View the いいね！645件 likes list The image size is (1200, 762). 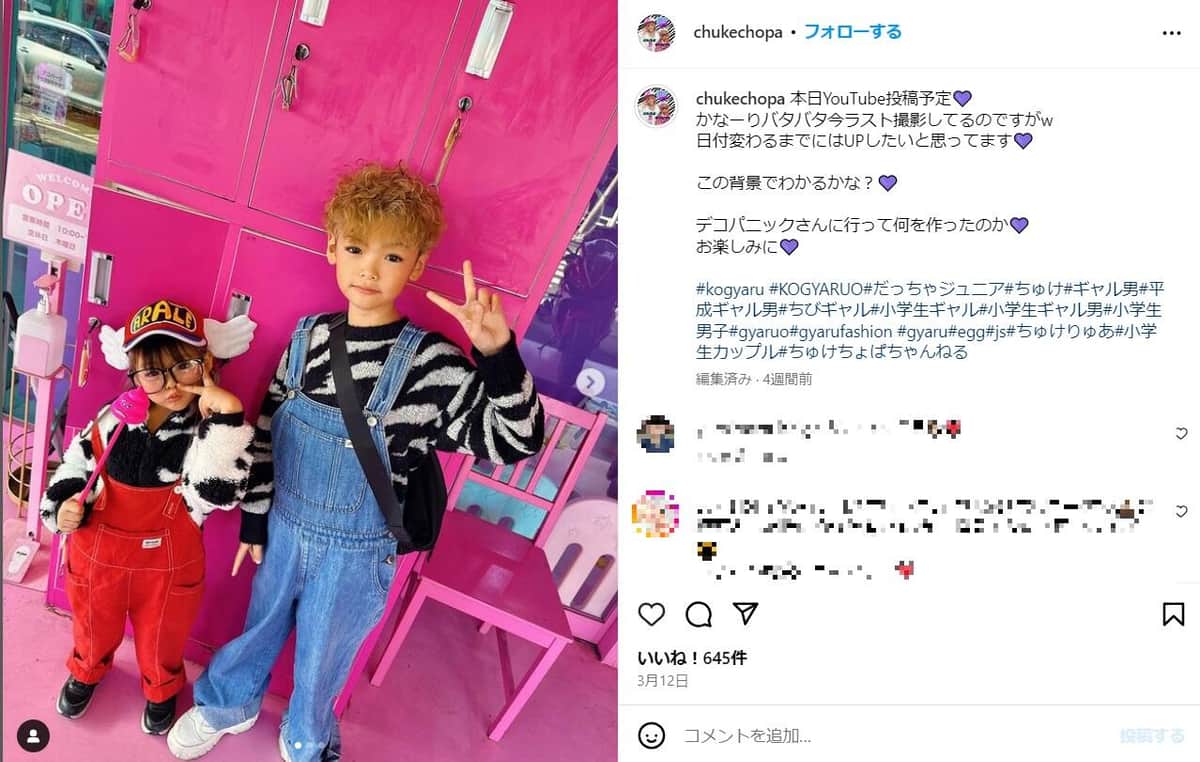click(x=692, y=658)
